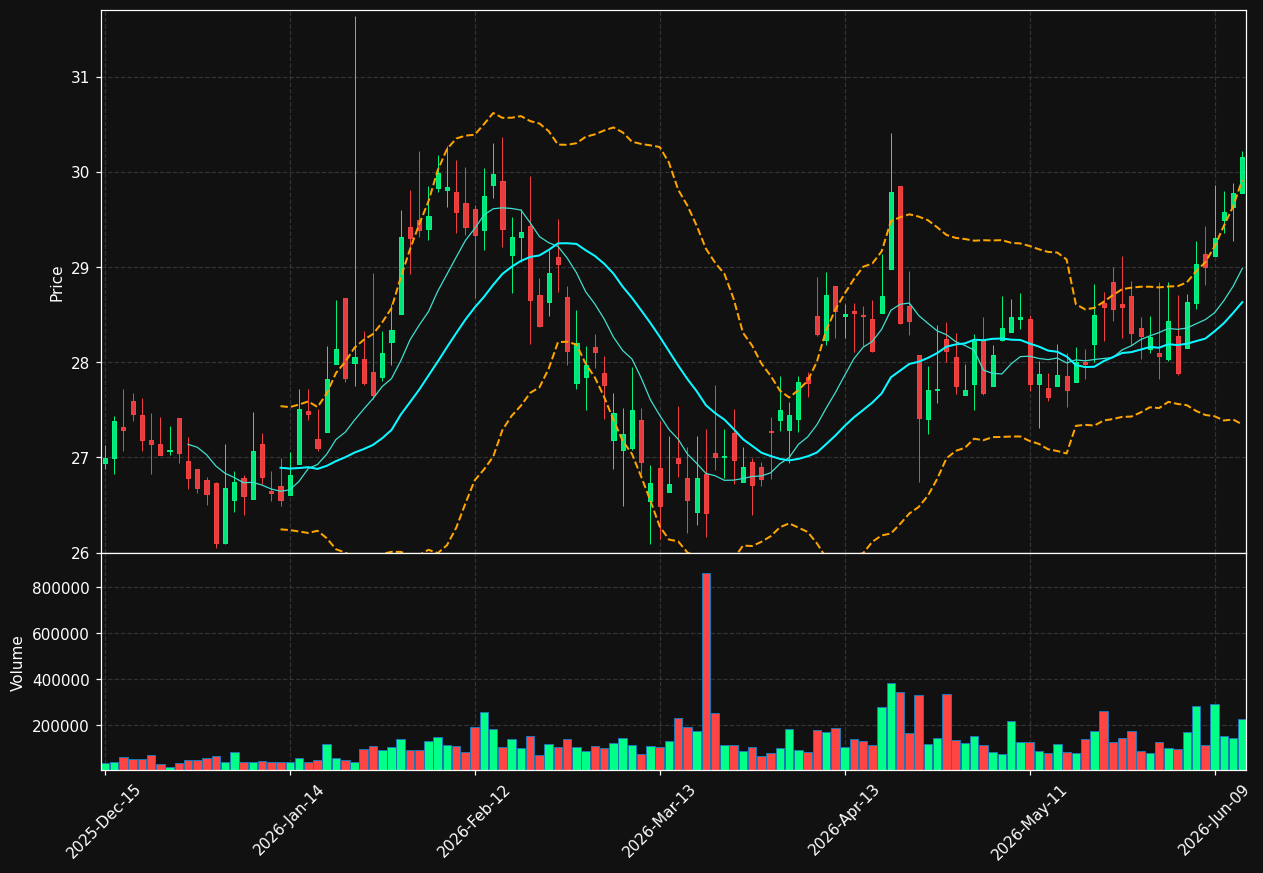Click the "Price" axis title
This screenshot has width=1263, height=873.
point(57,283)
